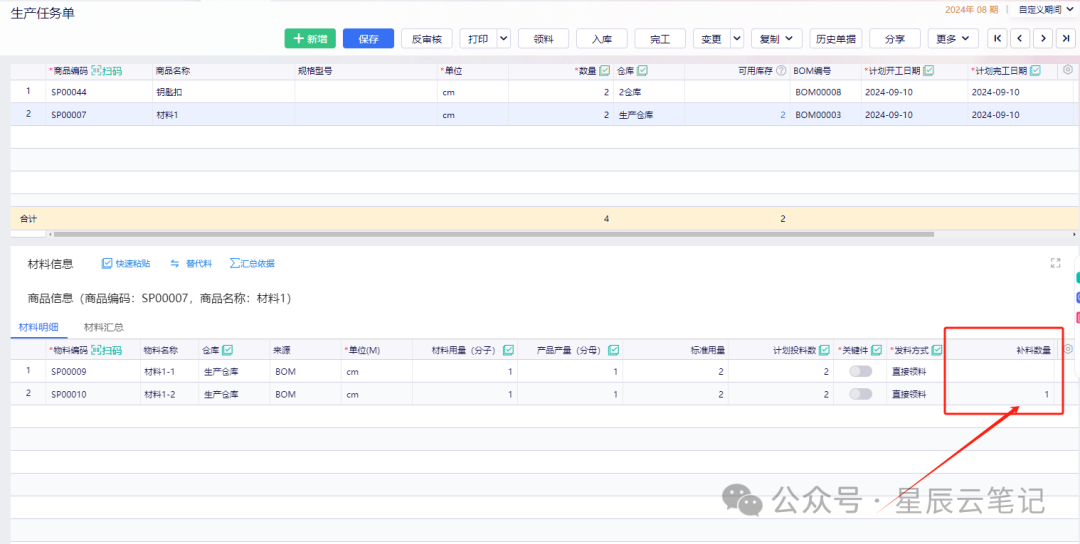Toggle checkbox on 发料方式 column header
The width and height of the screenshot is (1080, 544).
[937, 350]
